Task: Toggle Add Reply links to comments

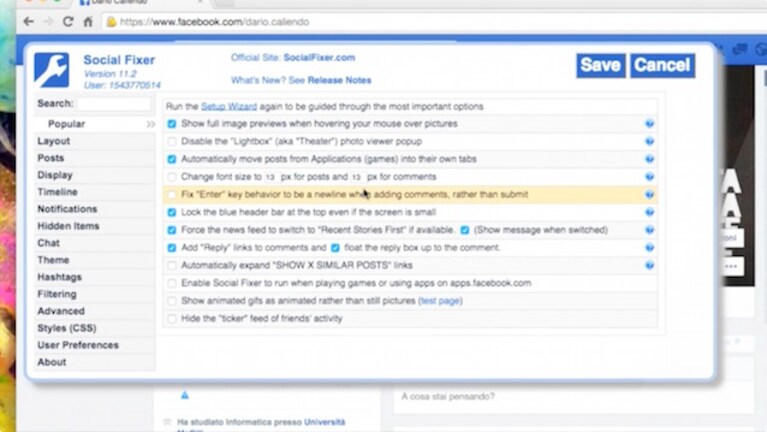Action: click(172, 248)
